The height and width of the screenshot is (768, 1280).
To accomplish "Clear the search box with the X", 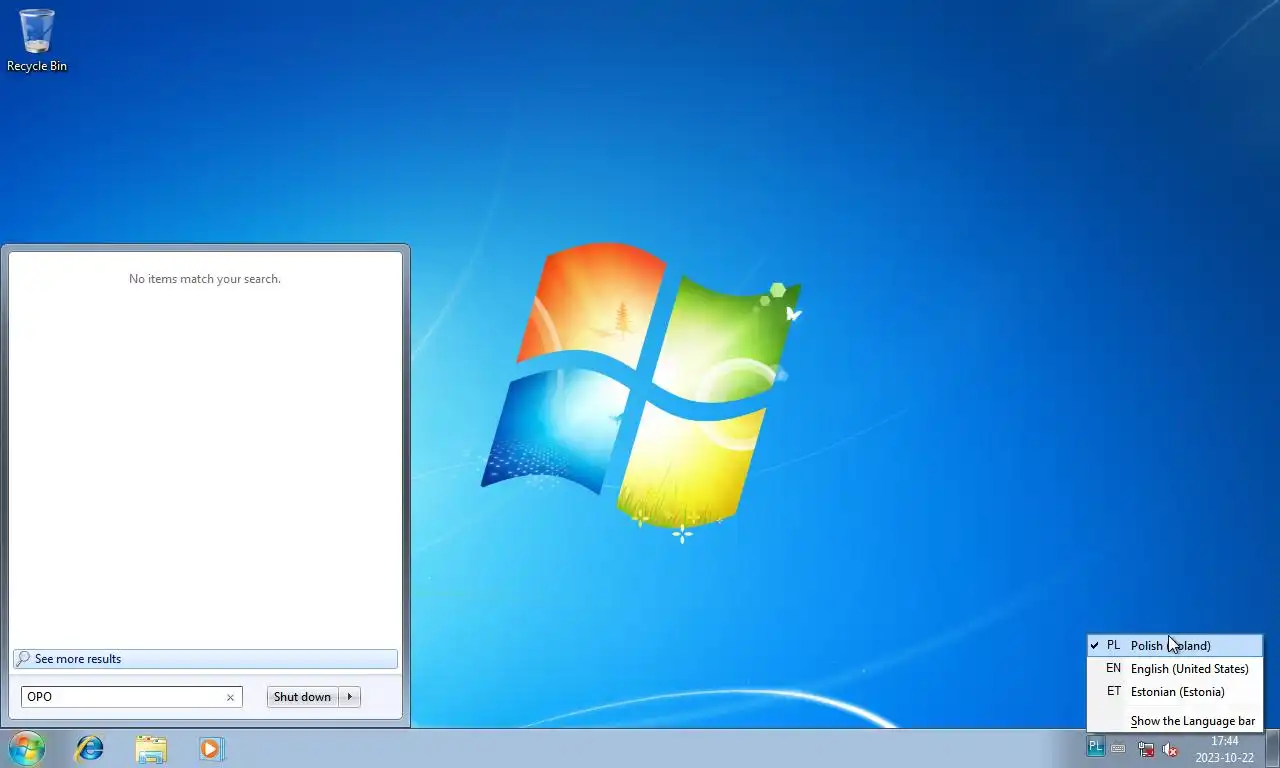I will [230, 697].
